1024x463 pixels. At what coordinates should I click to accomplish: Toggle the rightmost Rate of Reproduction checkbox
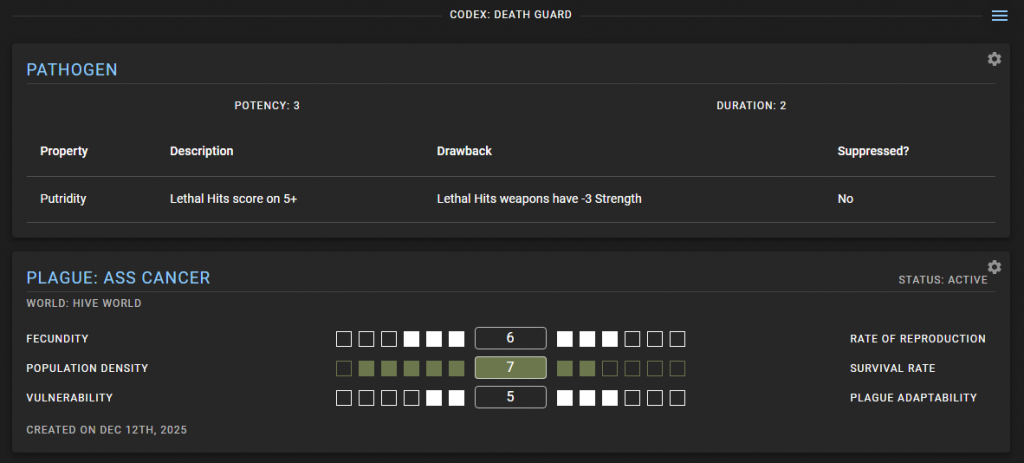click(677, 339)
